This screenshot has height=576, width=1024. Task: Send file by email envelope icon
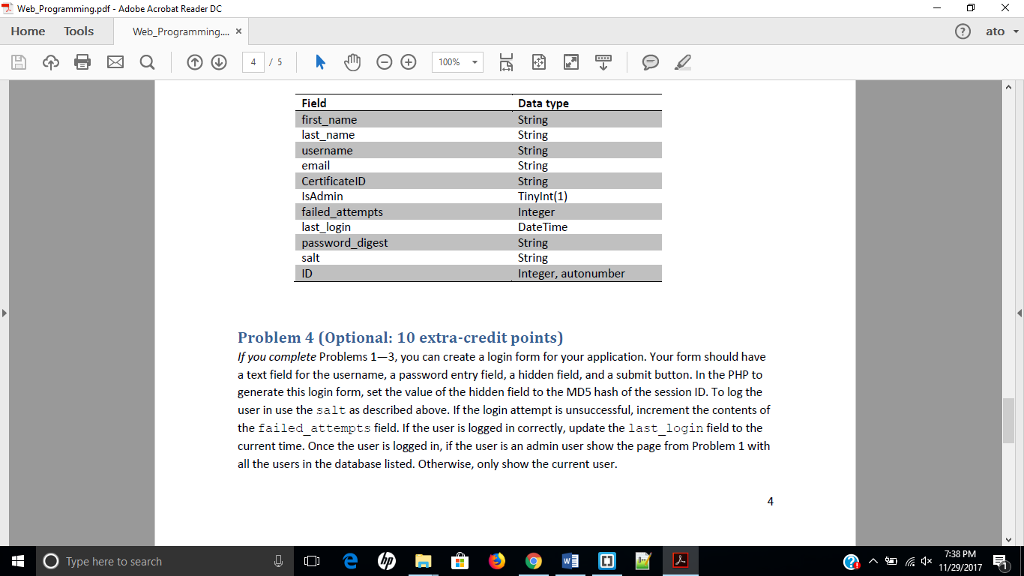[x=116, y=62]
